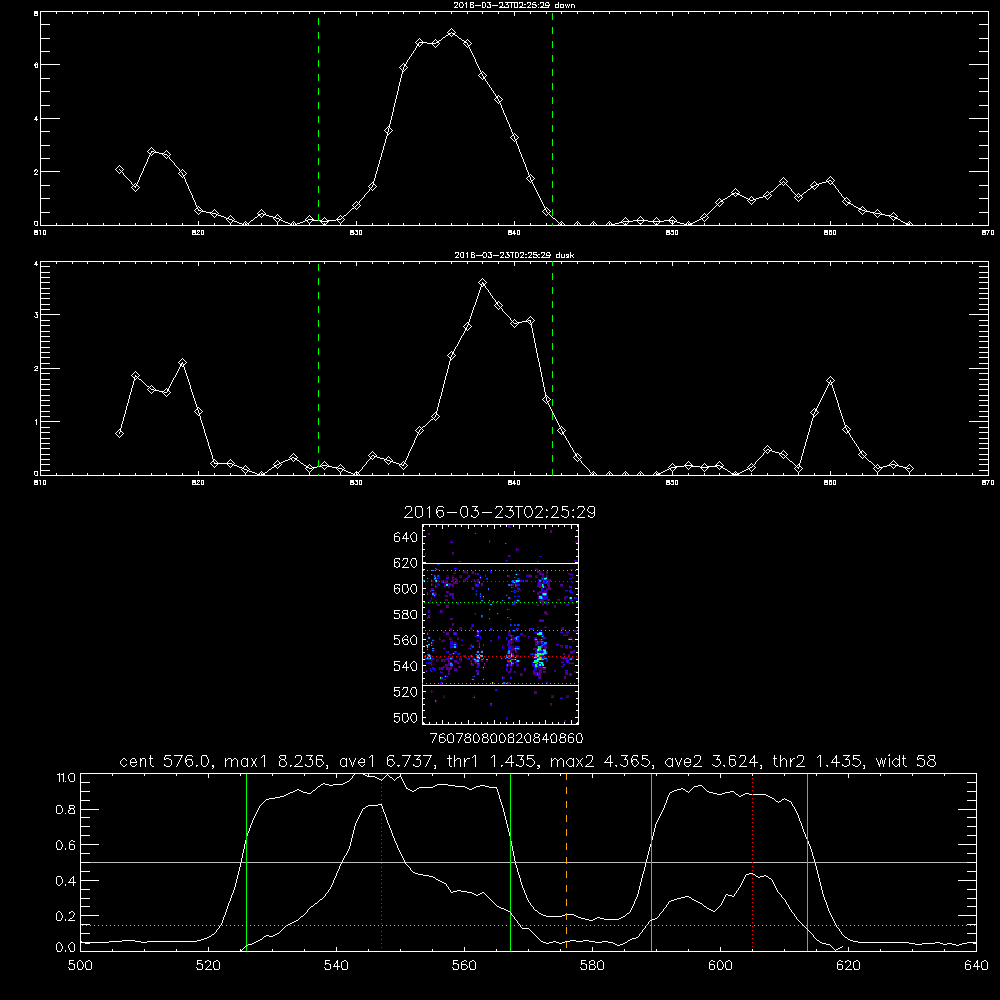Click the '640' label on the image's vertical axis

[406, 538]
